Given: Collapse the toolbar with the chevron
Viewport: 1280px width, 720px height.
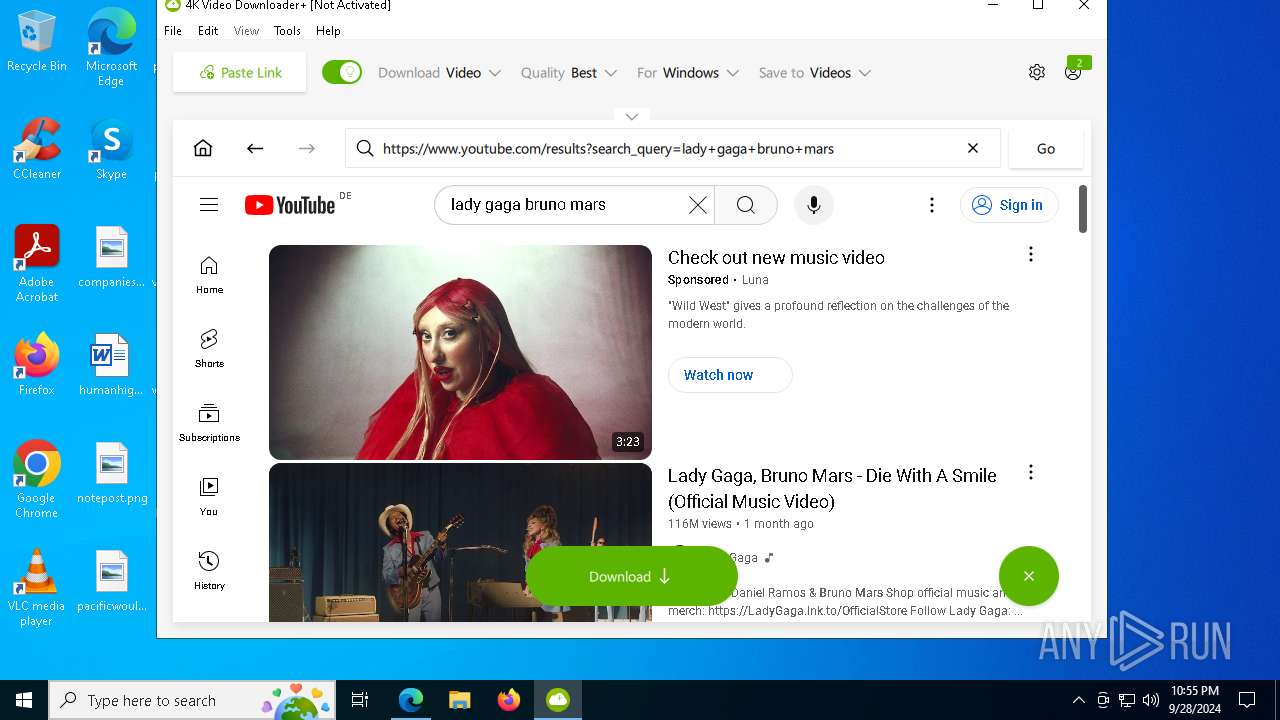Looking at the screenshot, I should coord(632,116).
